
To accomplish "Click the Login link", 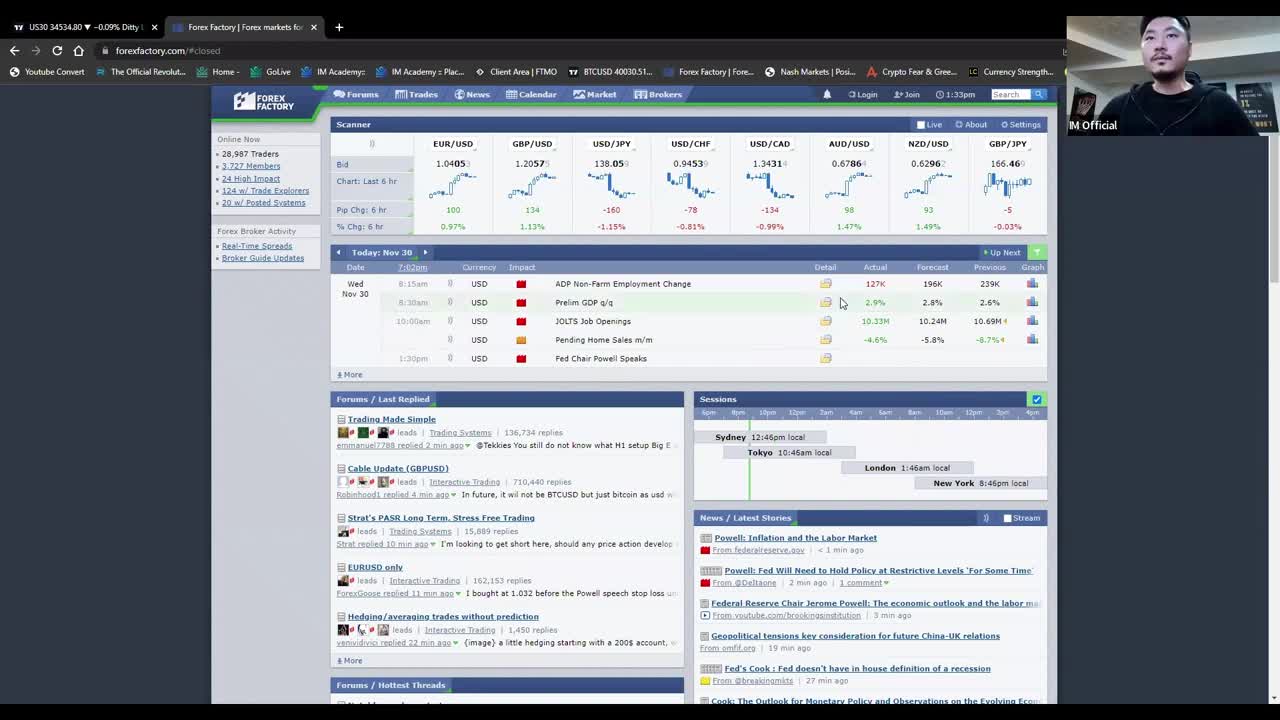I will point(863,94).
